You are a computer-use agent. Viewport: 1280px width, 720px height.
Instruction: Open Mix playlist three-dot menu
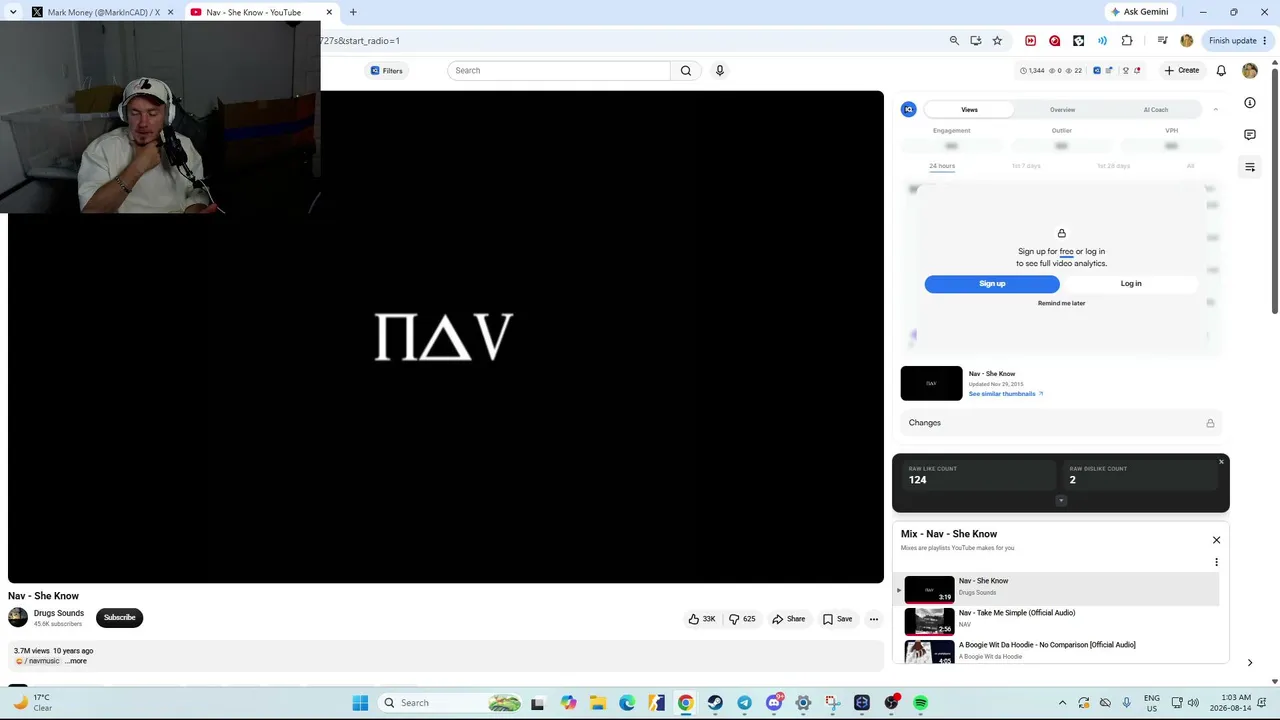coord(1216,562)
